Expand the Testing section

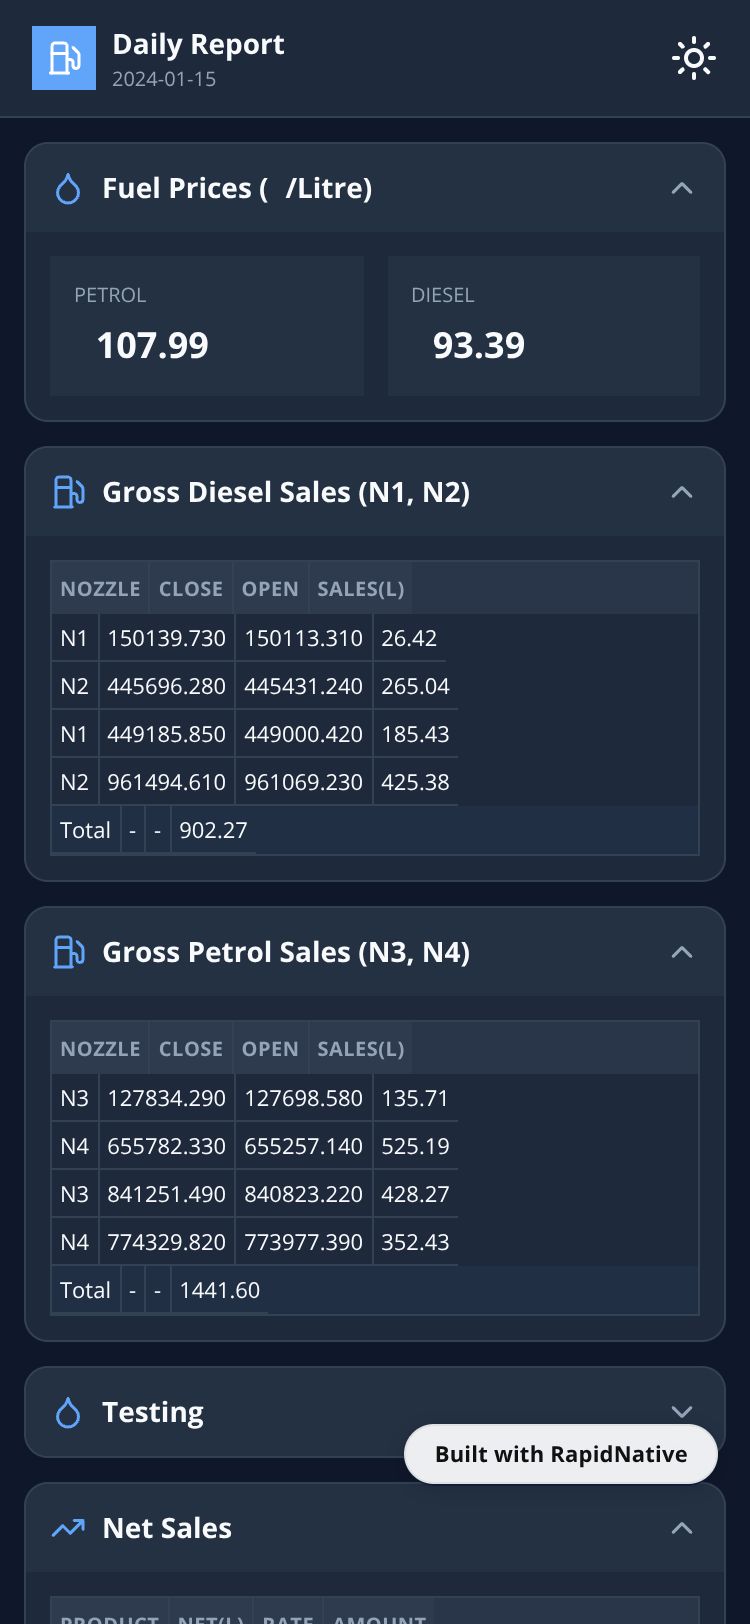tap(682, 1410)
